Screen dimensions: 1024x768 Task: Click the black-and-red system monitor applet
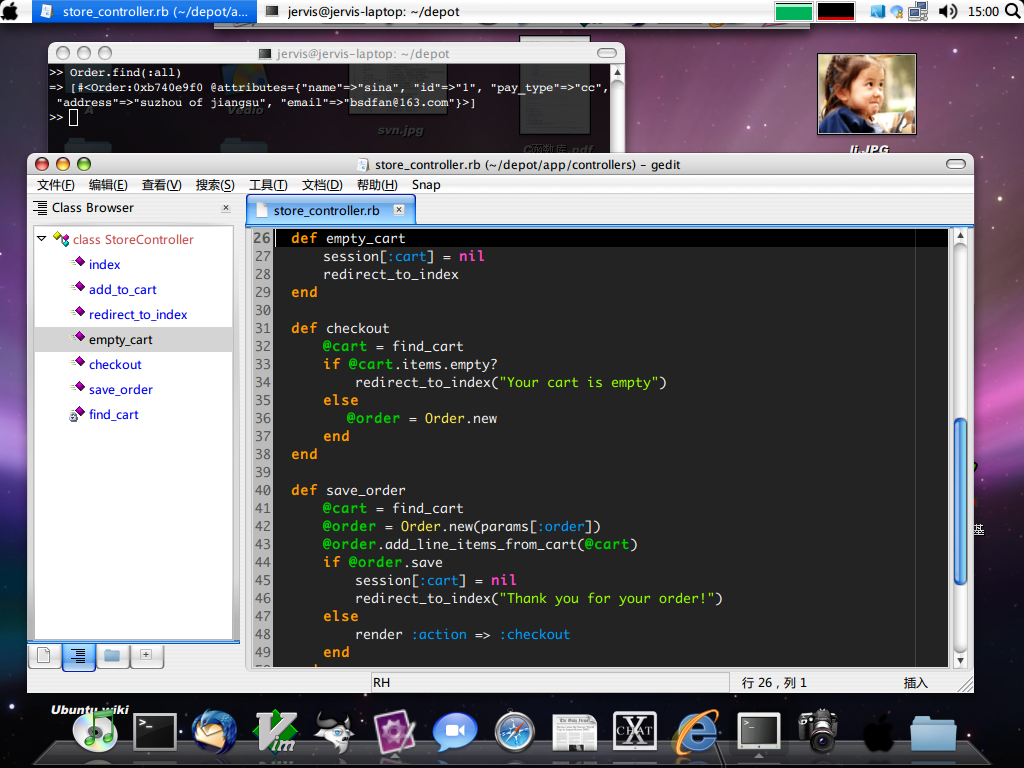(836, 11)
